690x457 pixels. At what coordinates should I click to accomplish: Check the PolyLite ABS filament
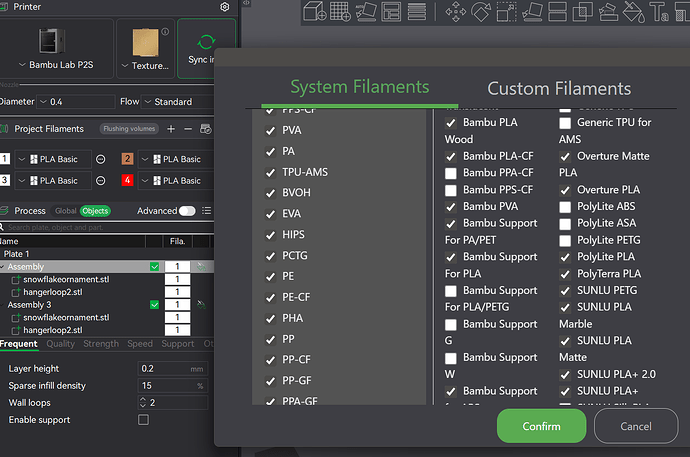(x=565, y=207)
